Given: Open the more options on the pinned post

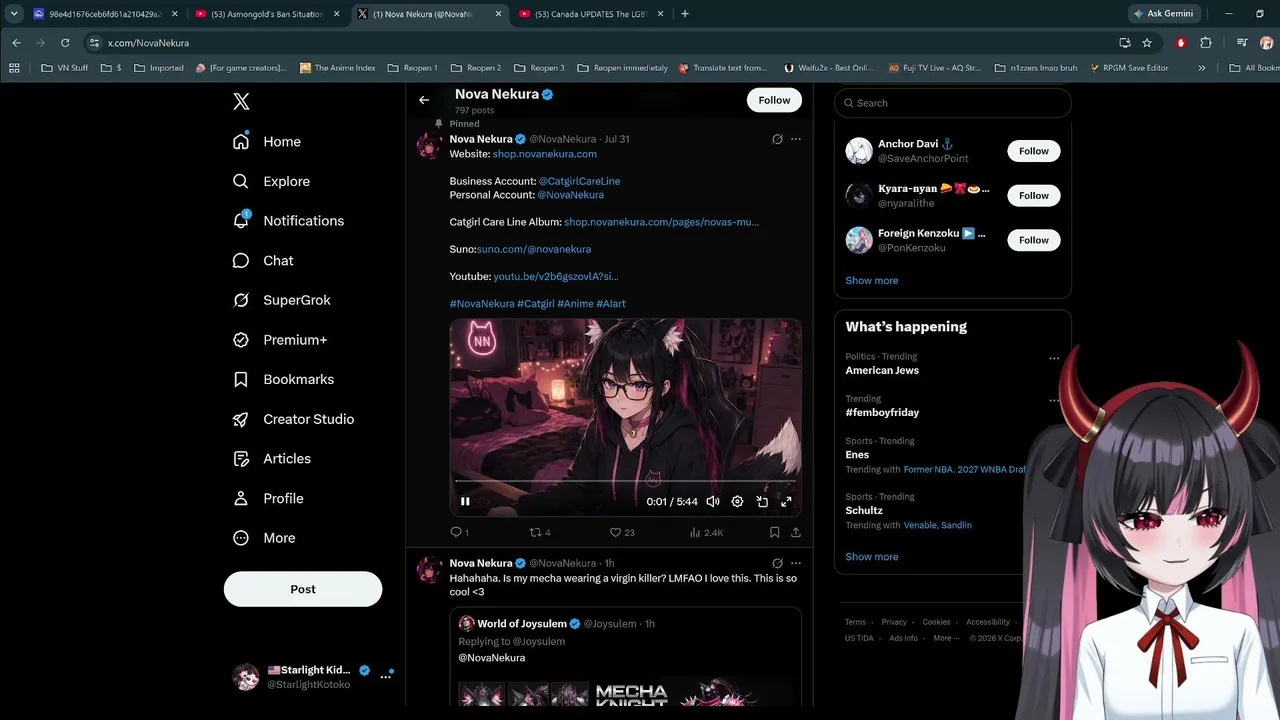Looking at the screenshot, I should (x=796, y=139).
